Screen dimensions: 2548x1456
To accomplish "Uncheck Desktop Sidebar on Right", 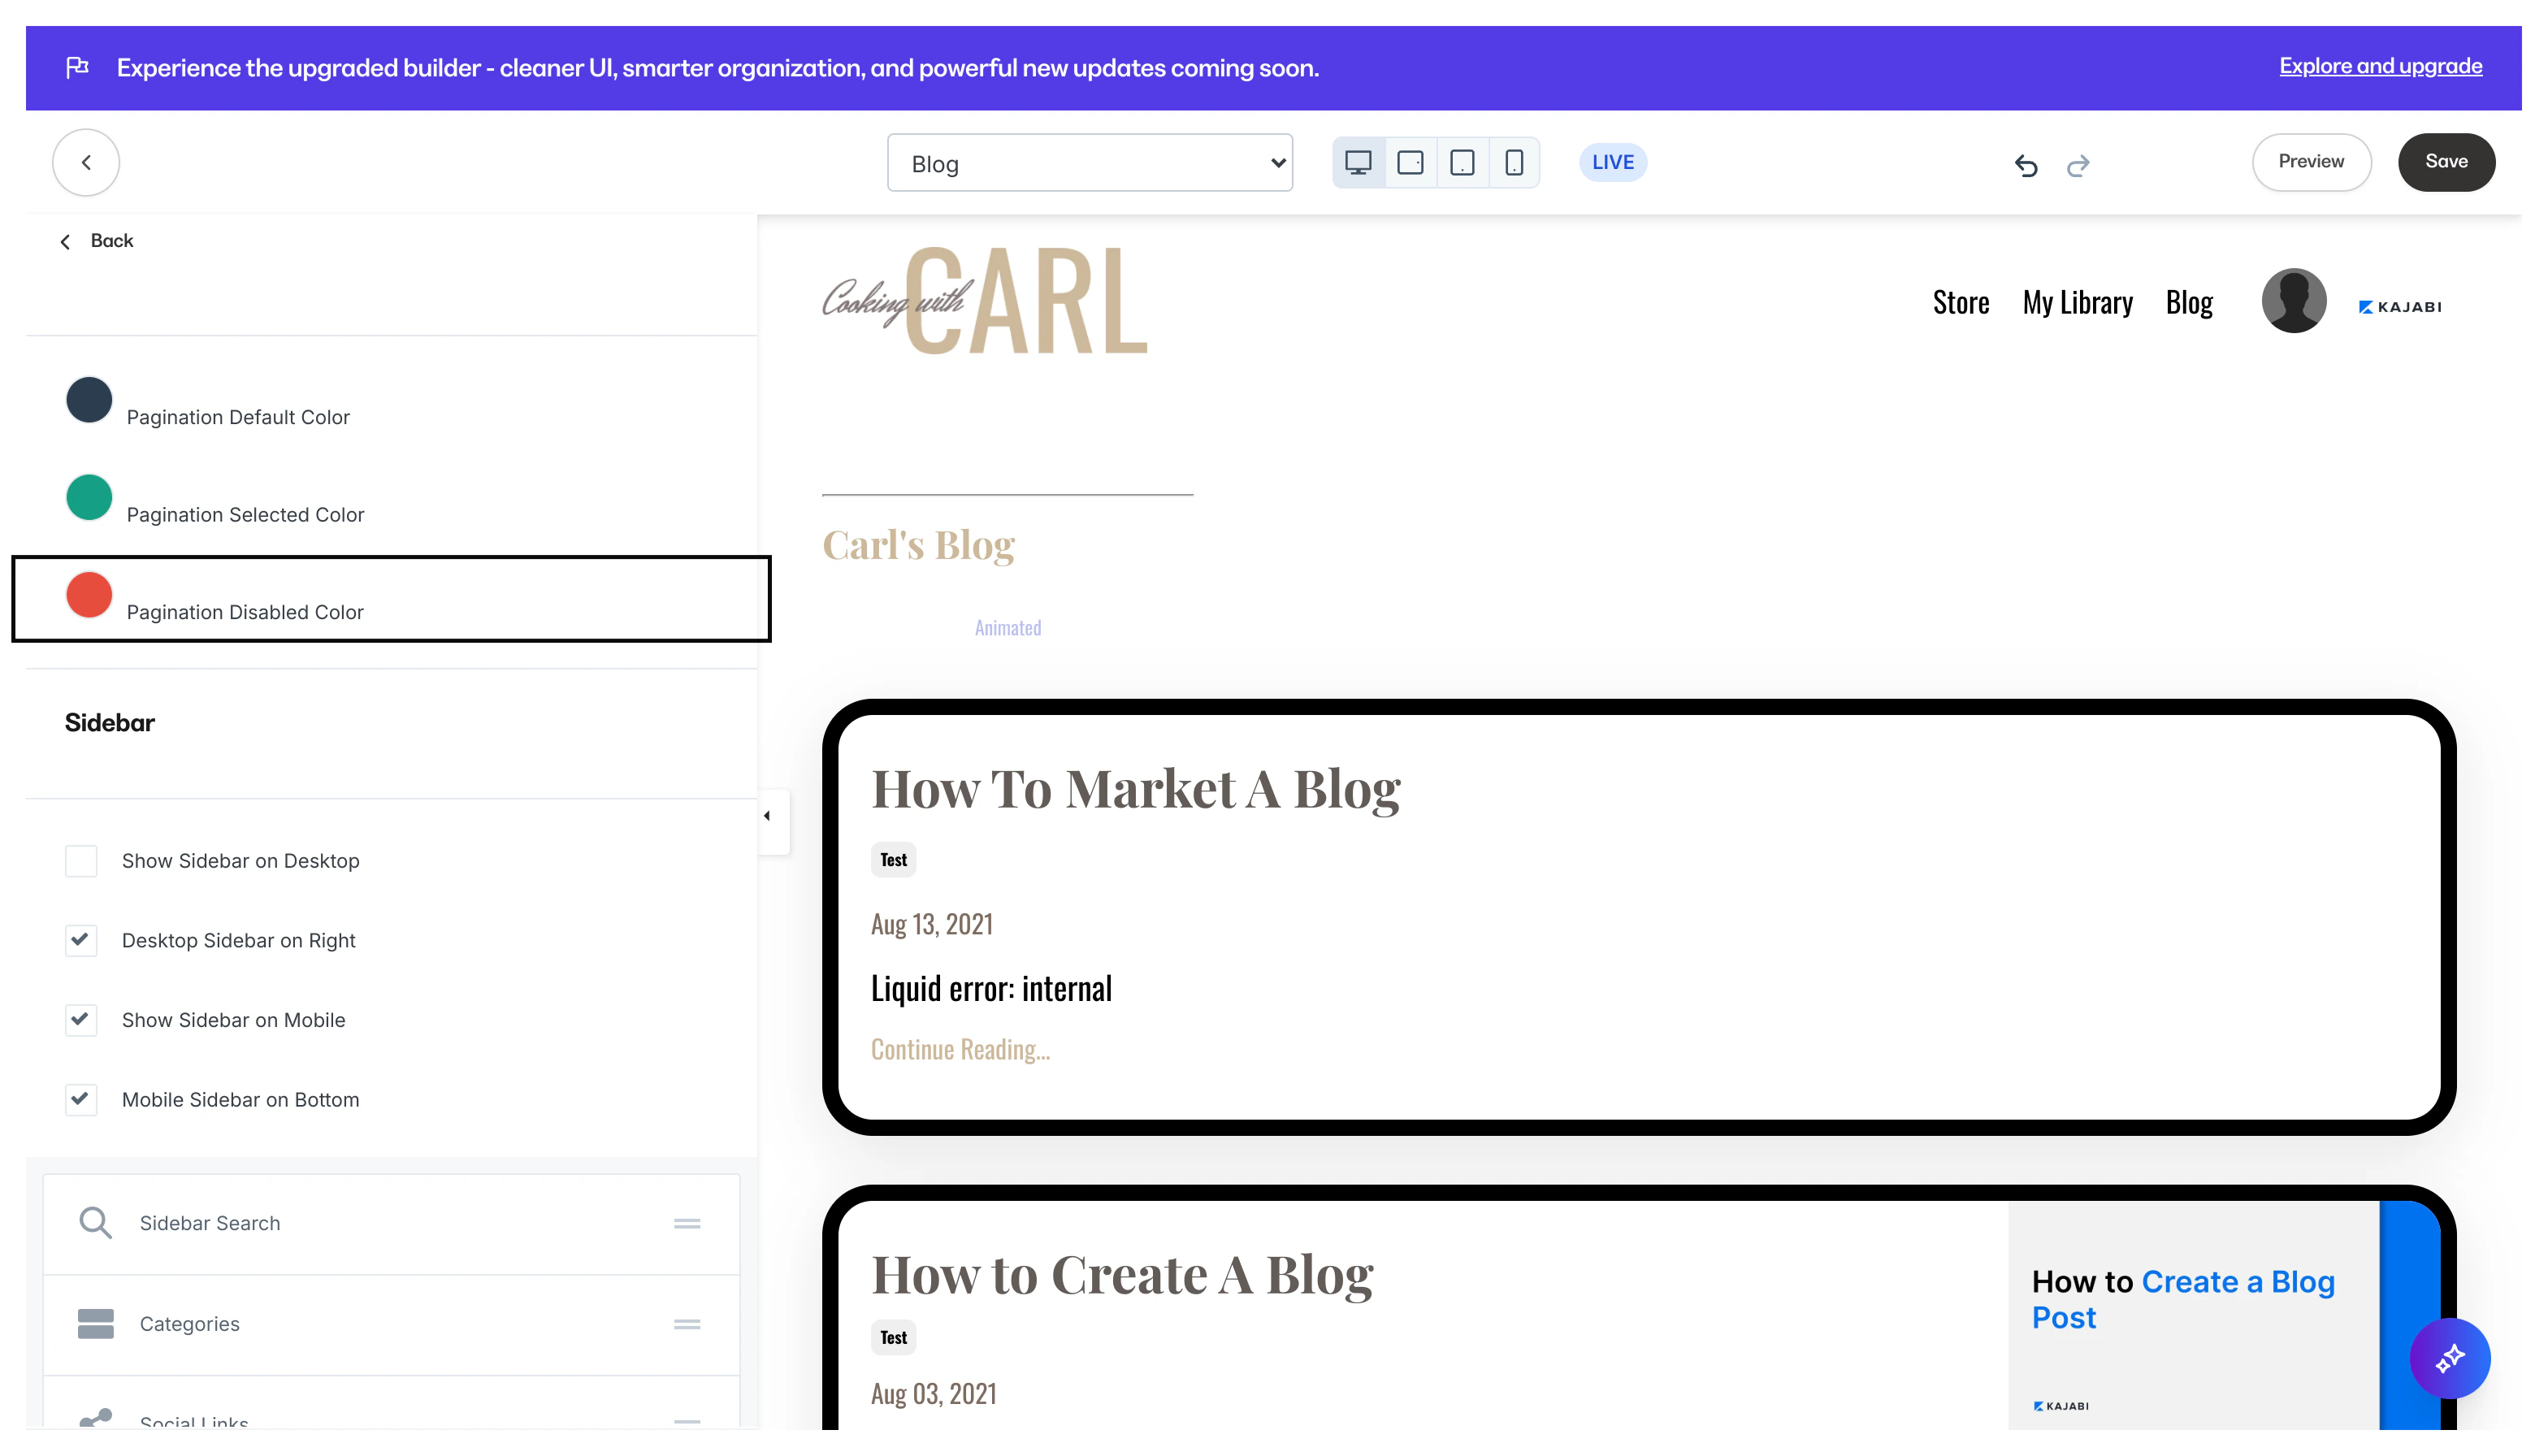I will (x=81, y=940).
